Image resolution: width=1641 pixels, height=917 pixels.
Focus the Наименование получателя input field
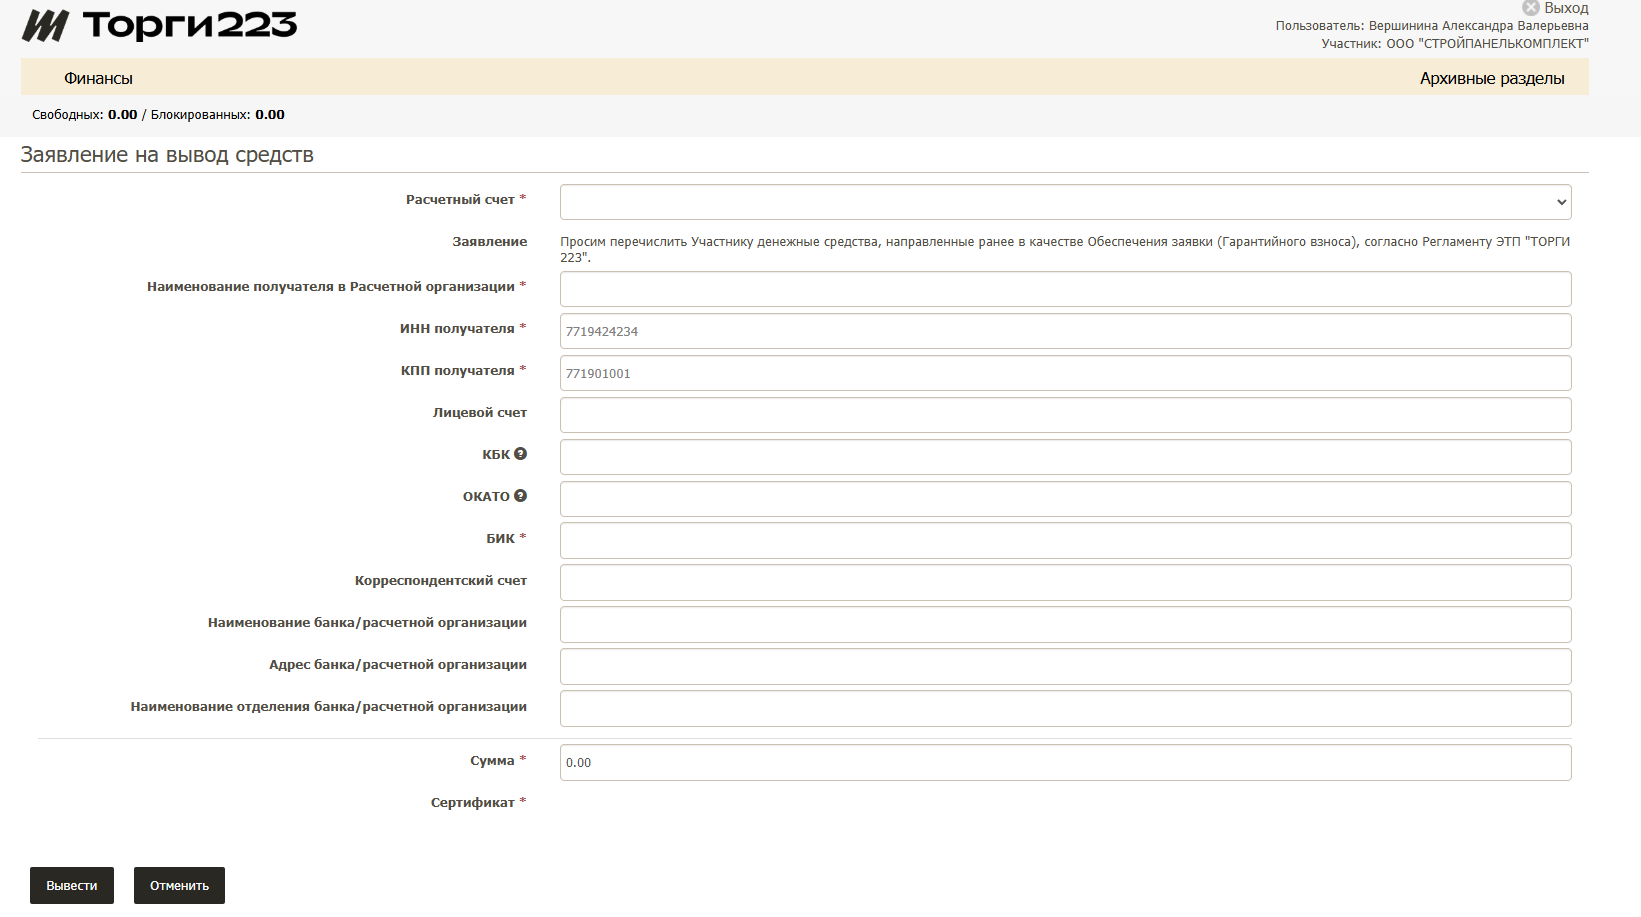pyautogui.click(x=1065, y=289)
